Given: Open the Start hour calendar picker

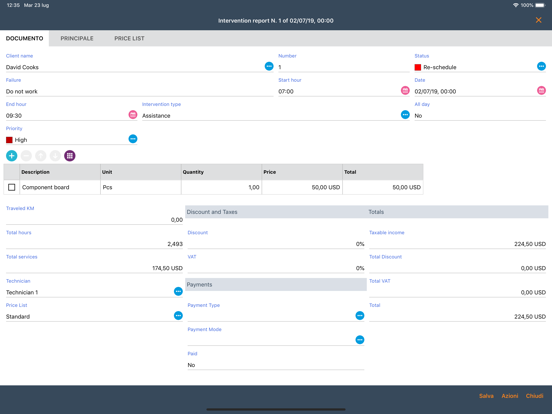Looking at the screenshot, I should (x=405, y=90).
